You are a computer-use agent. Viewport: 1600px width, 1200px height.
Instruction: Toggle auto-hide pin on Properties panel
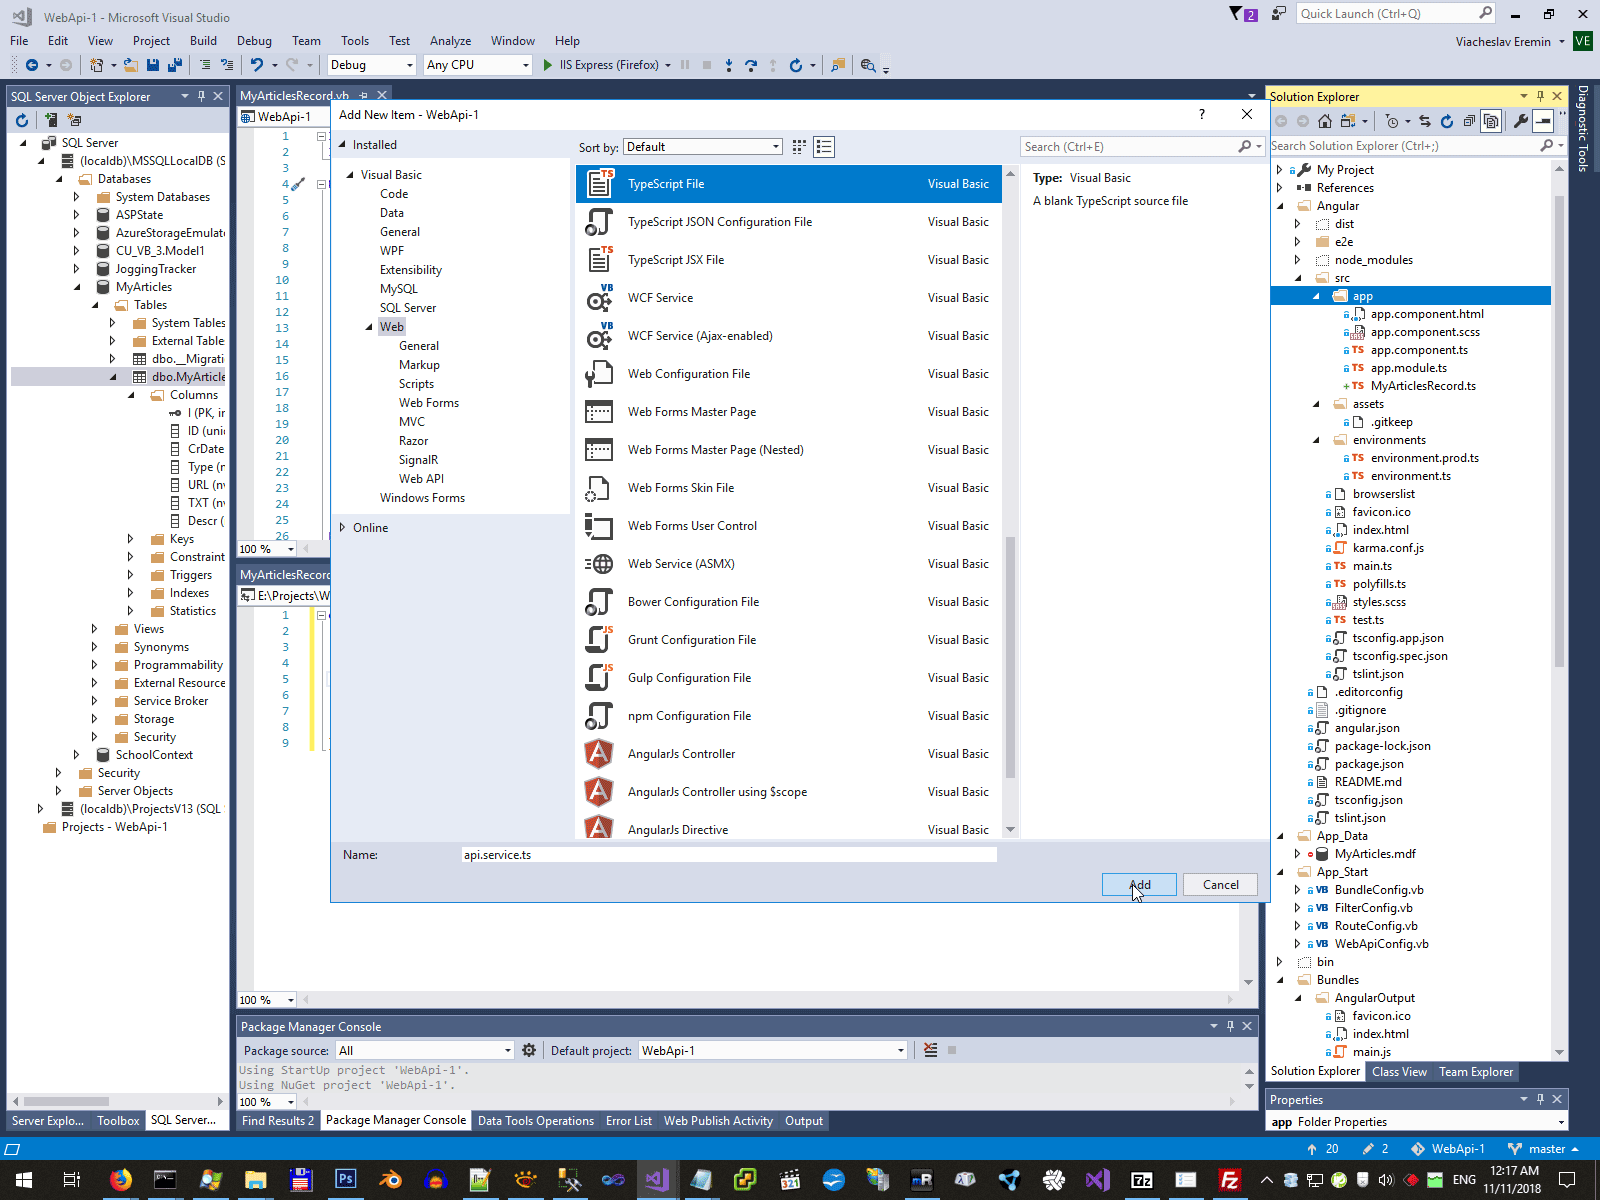[x=1540, y=1099]
